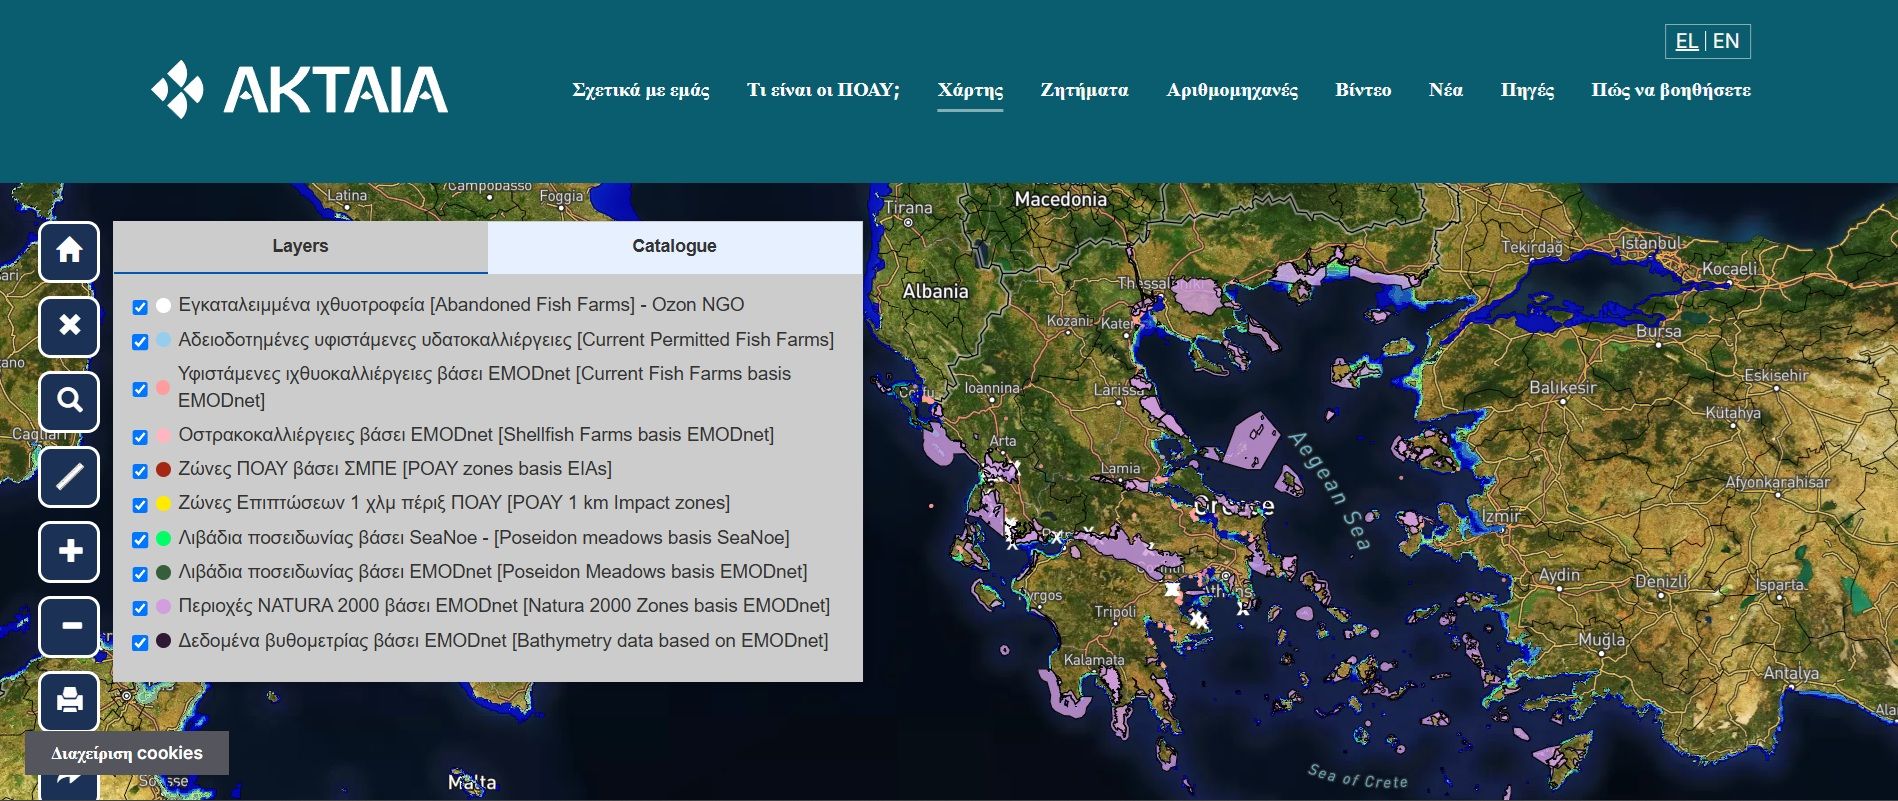Click red swatch of POAY zones layer
Screen dimensions: 1898x801
tap(163, 469)
